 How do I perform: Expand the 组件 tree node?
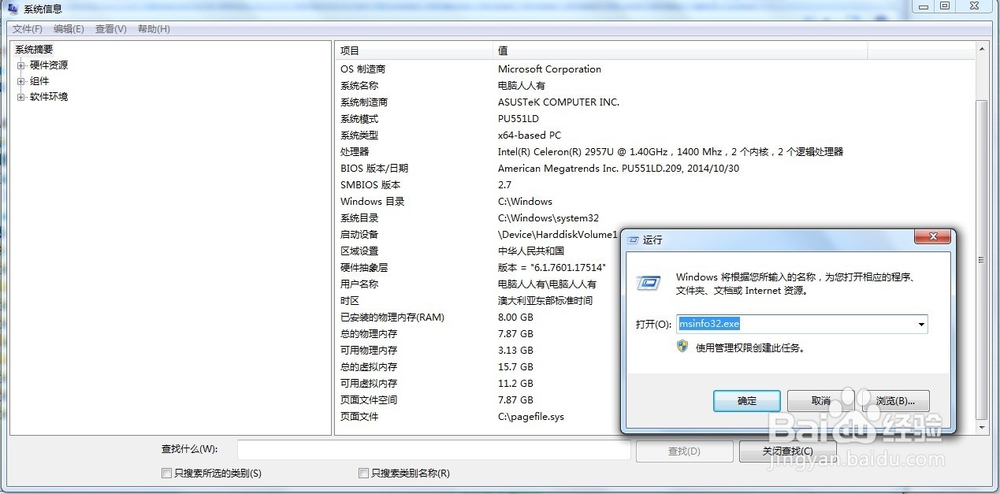[x=21, y=81]
